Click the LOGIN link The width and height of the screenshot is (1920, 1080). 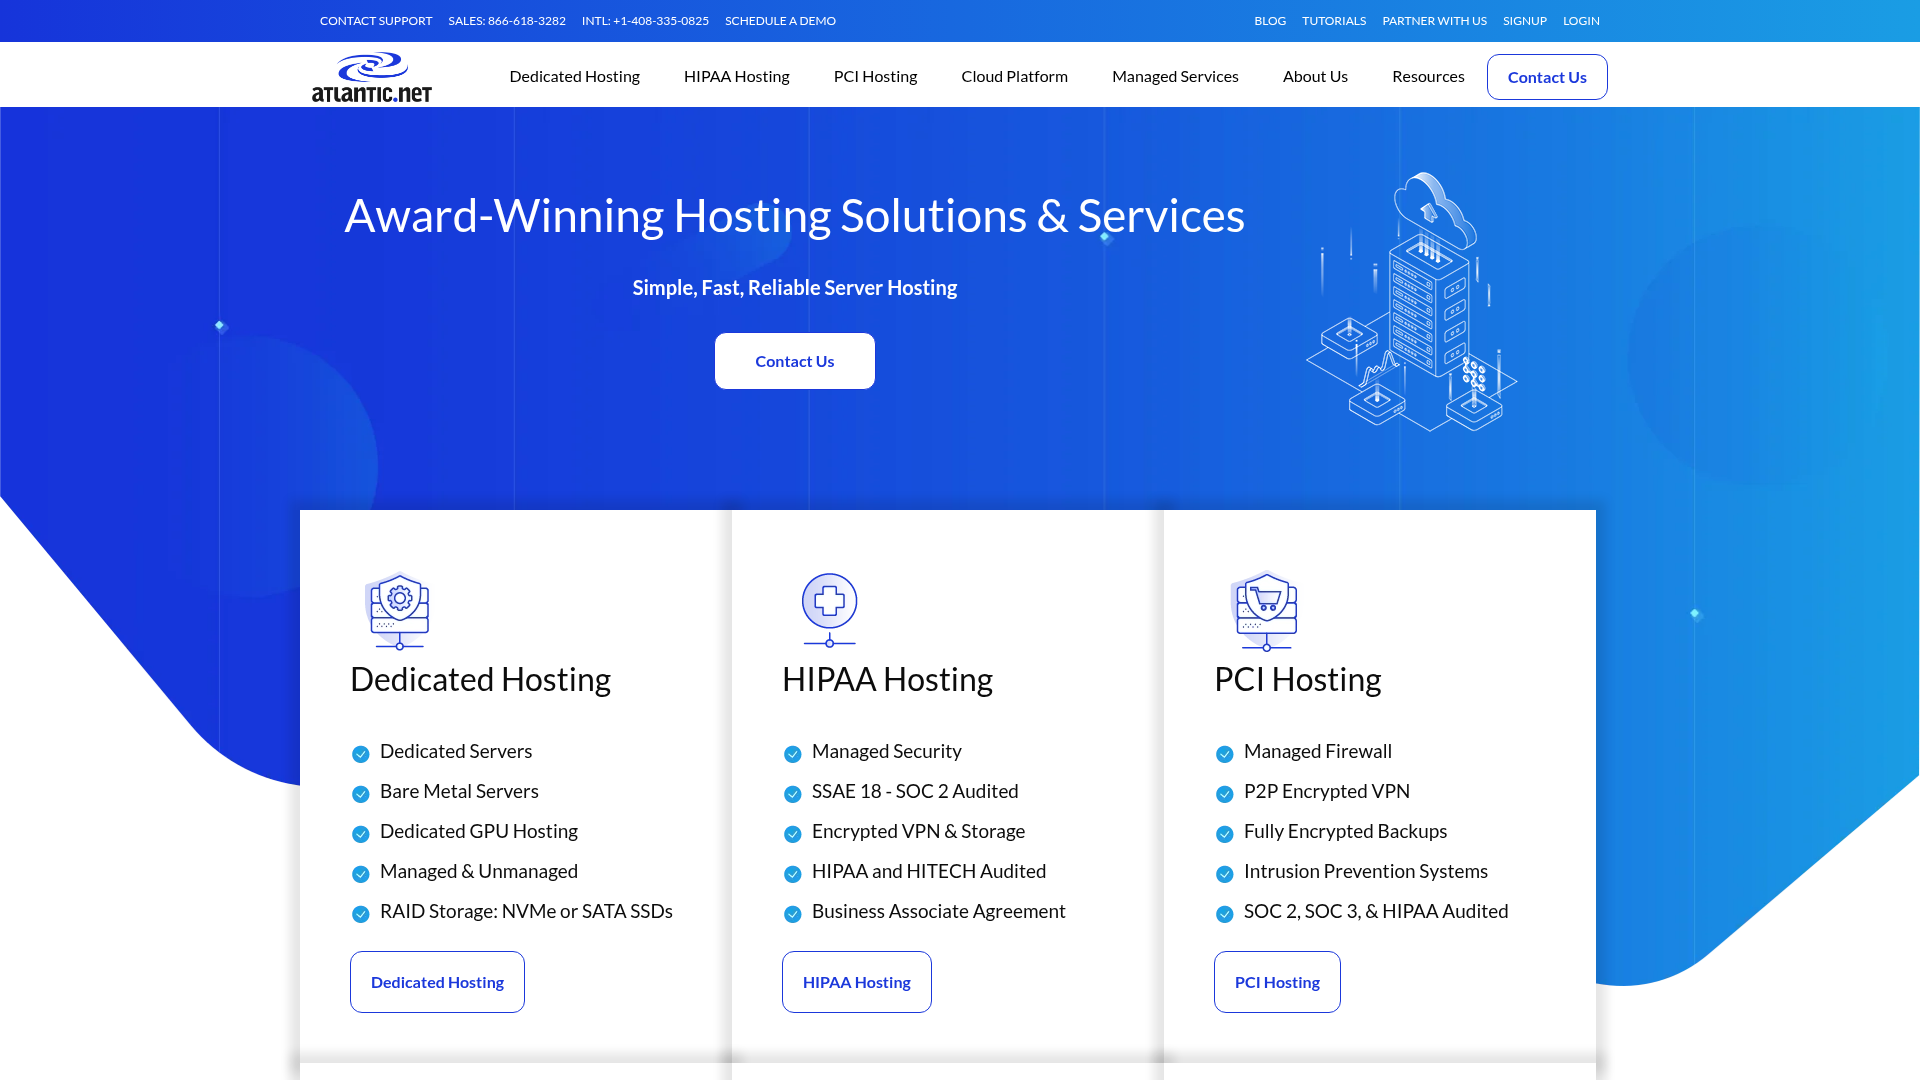point(1580,20)
